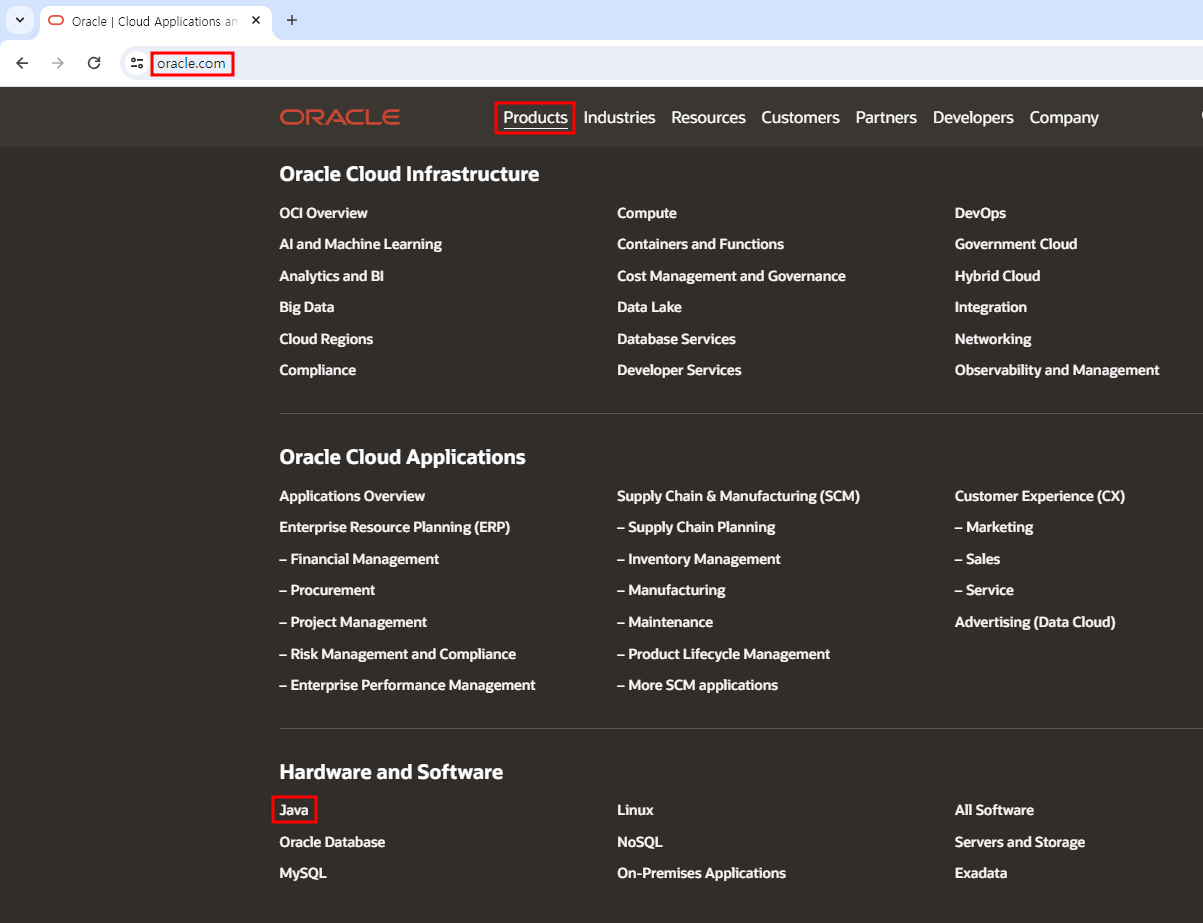
Task: Select the MySQL link
Action: (x=303, y=873)
